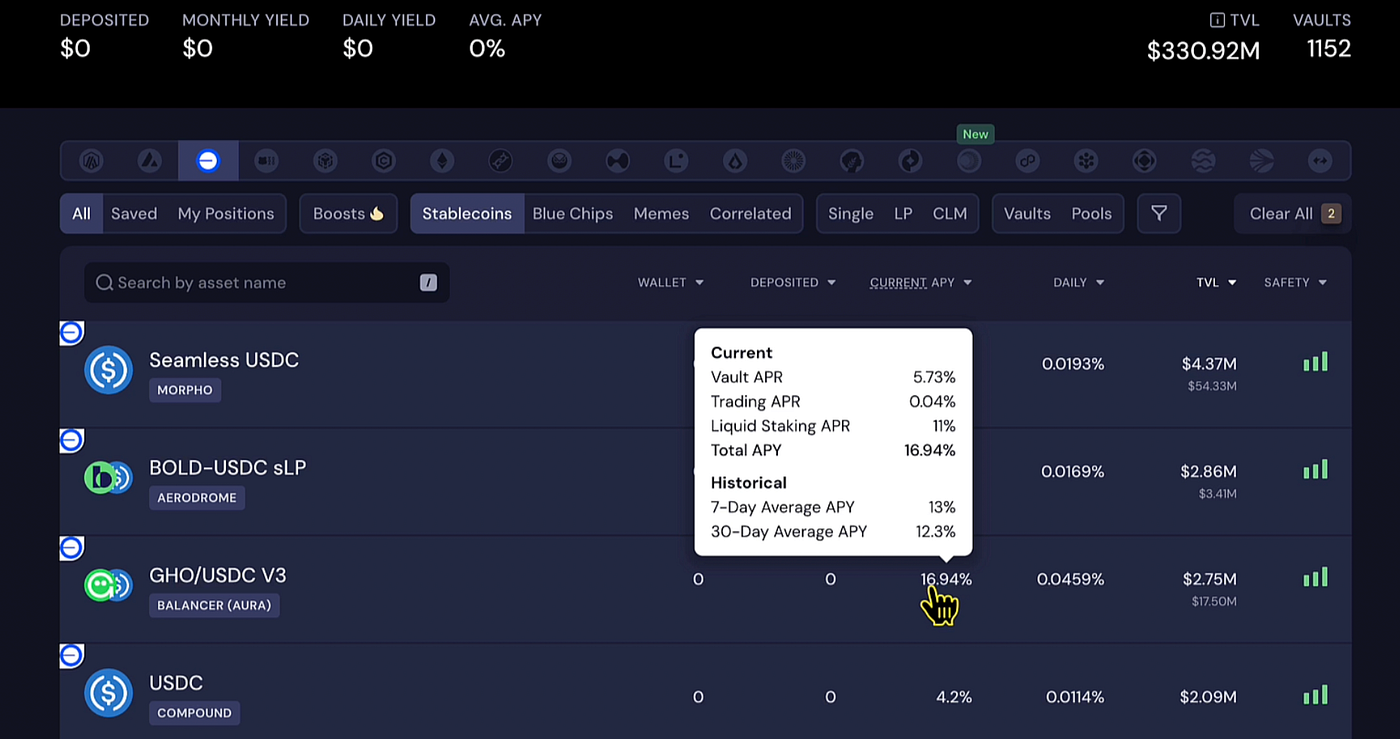Click the highlighted Base chain icon

pos(208,160)
